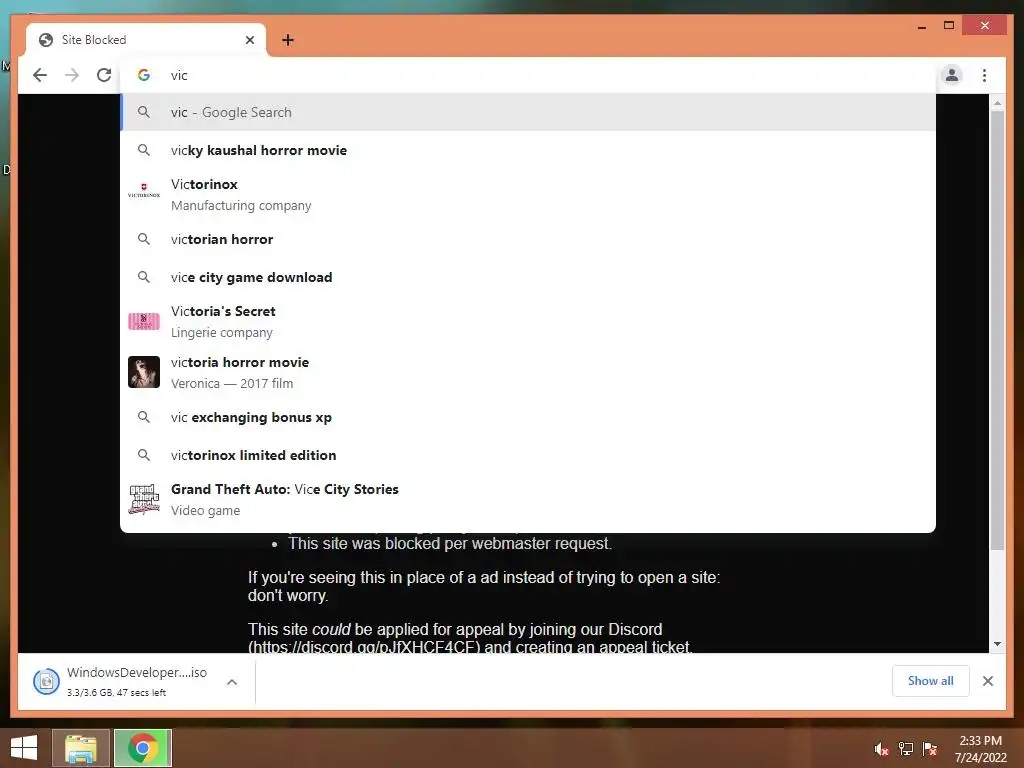Click the Chrome taskbar icon
This screenshot has height=768, width=1024.
[143, 748]
